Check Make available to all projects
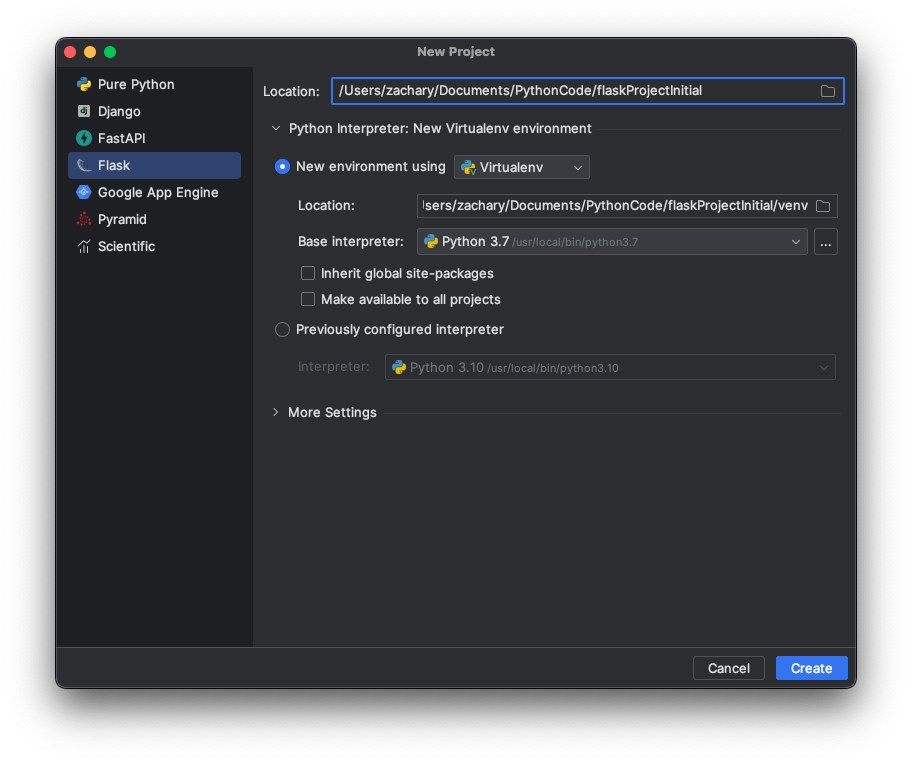The image size is (912, 762). (x=308, y=299)
